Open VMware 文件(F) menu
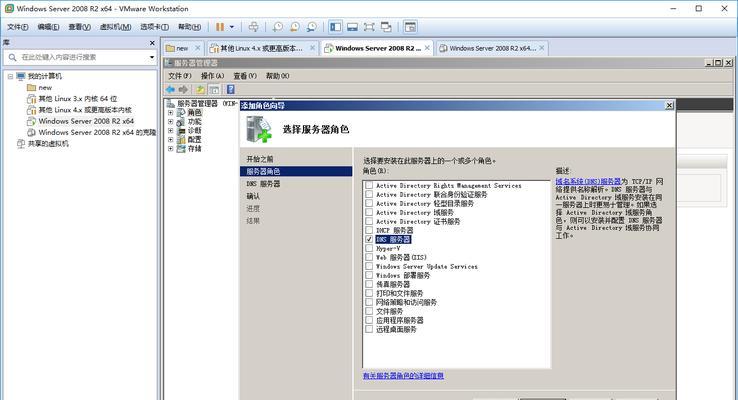 tap(17, 27)
